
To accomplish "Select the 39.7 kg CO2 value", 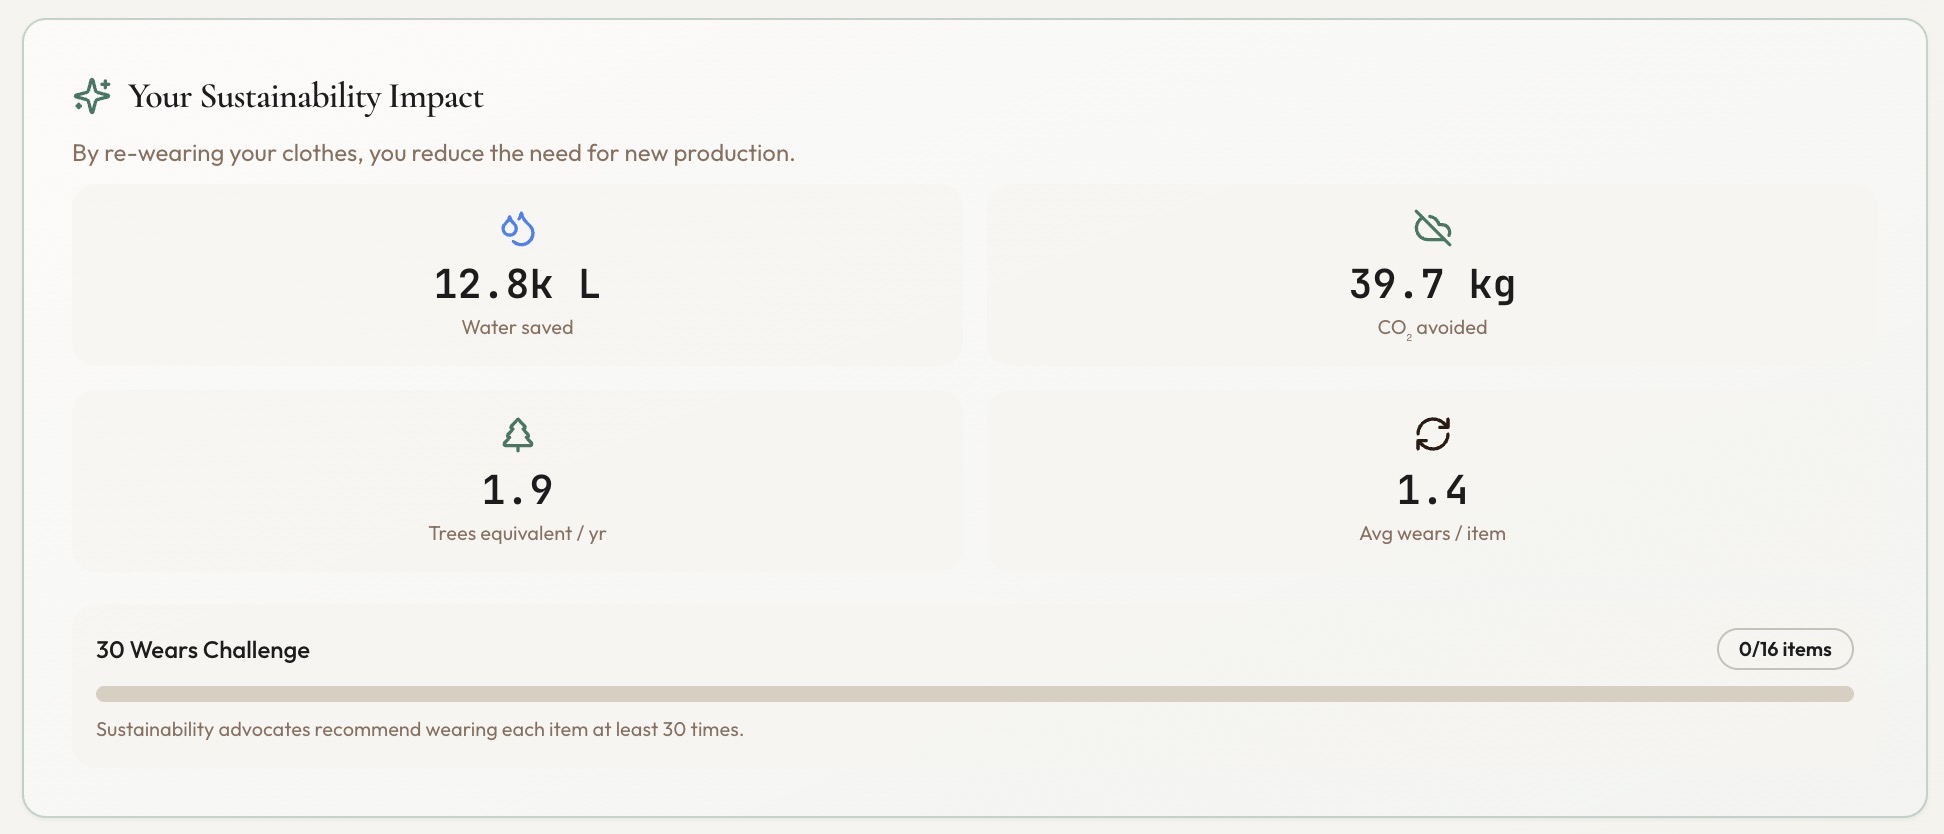I will (x=1432, y=284).
